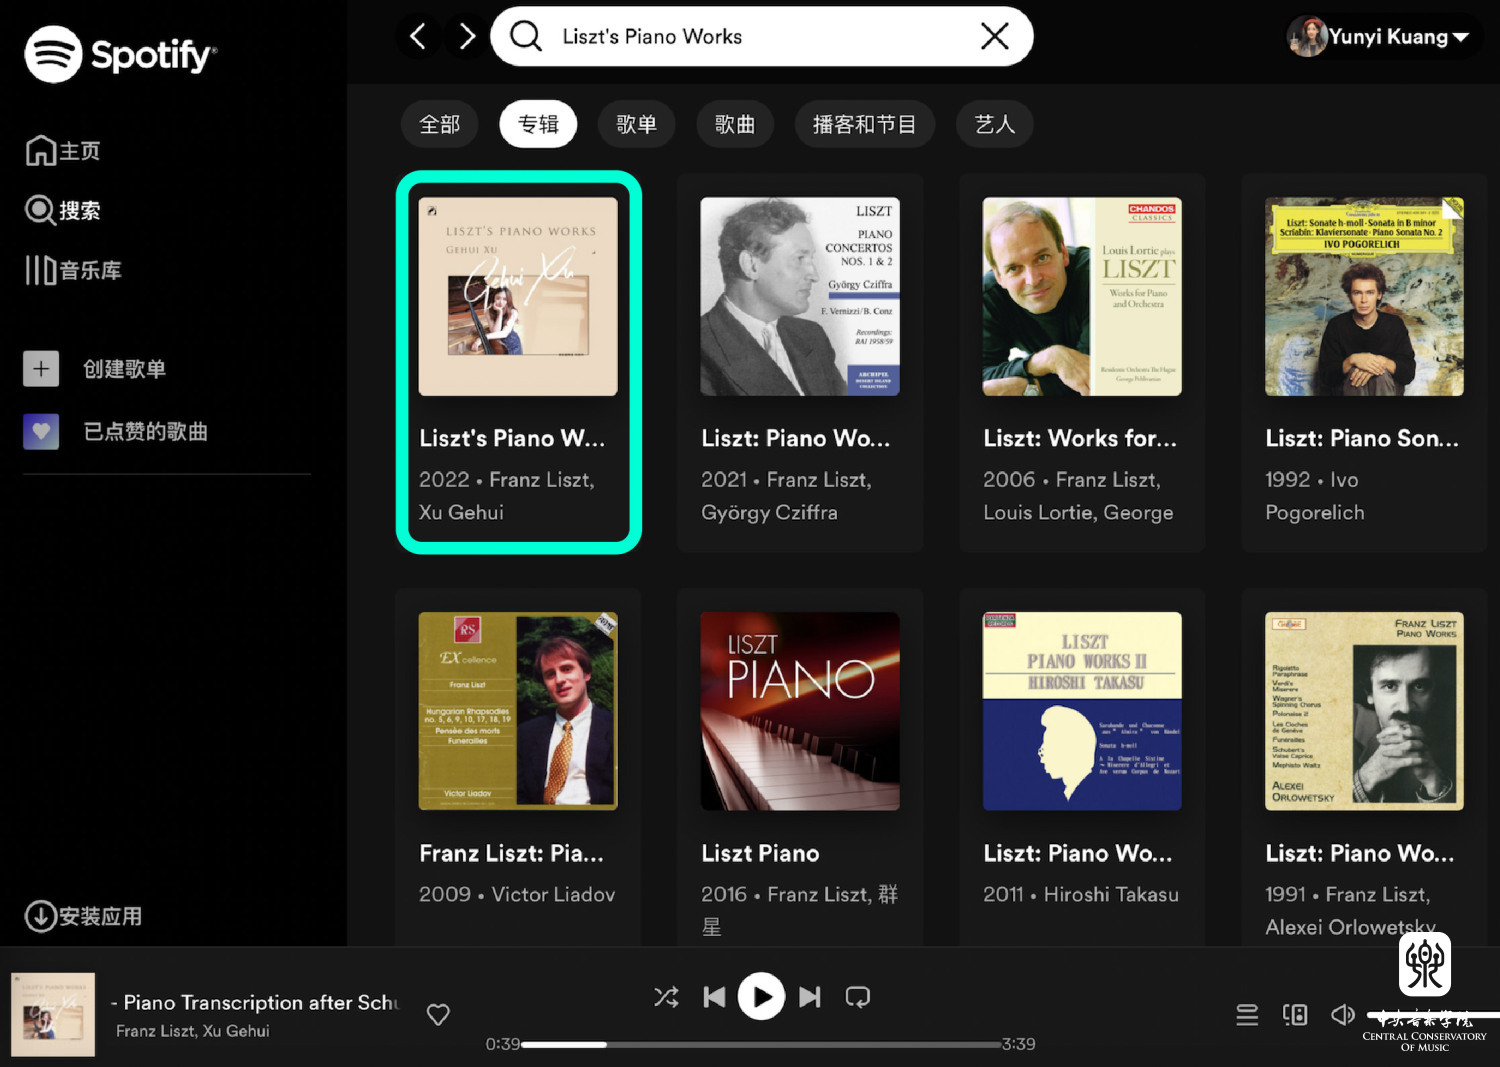Go forward with the right arrow

(467, 37)
